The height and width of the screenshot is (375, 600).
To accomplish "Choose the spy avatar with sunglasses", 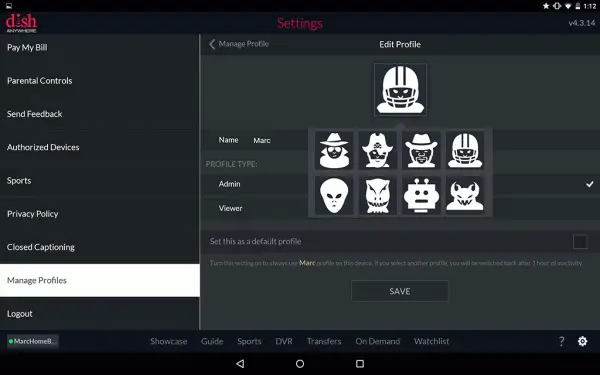I will pyautogui.click(x=334, y=150).
